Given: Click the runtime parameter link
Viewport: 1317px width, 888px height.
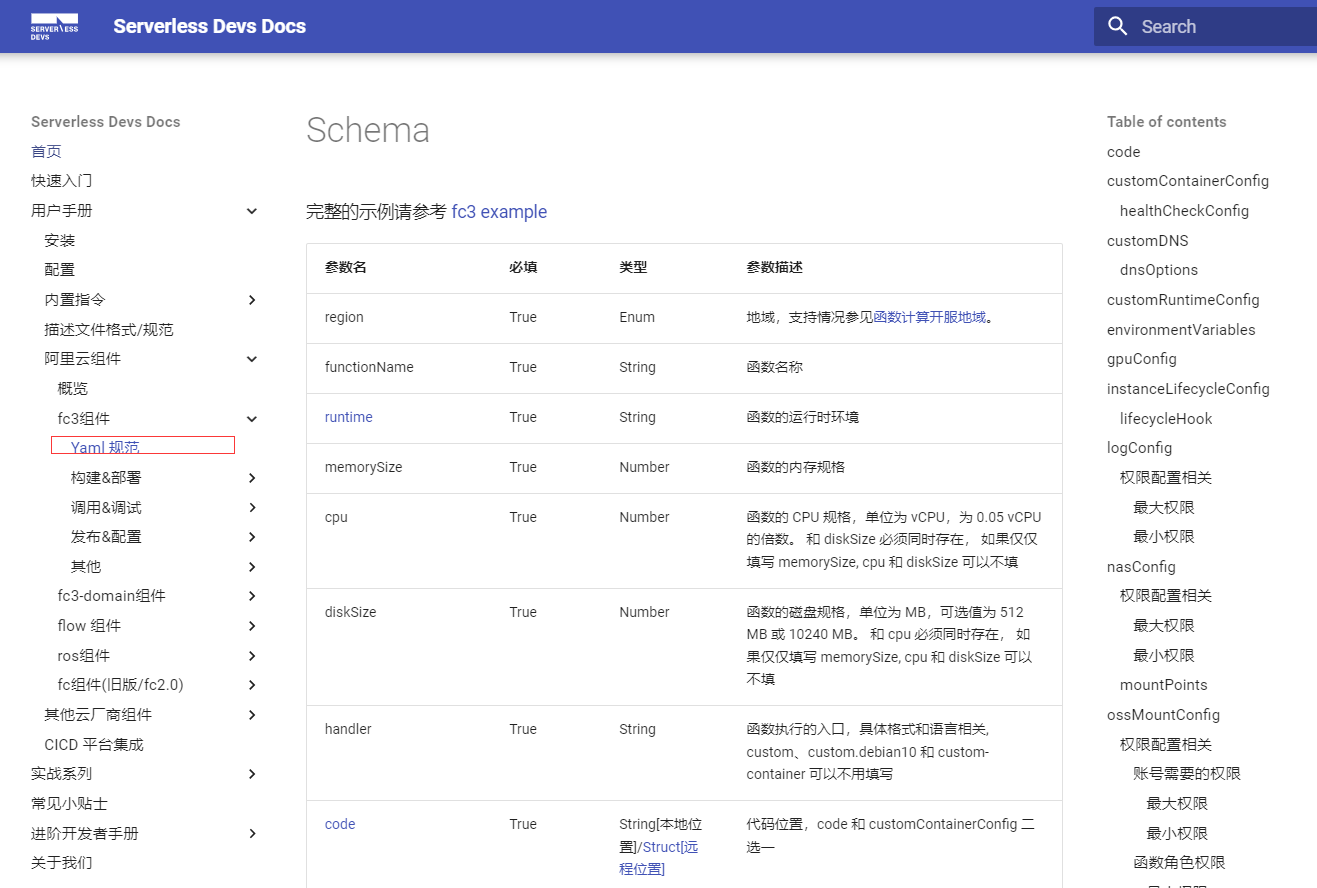Looking at the screenshot, I should click(349, 417).
